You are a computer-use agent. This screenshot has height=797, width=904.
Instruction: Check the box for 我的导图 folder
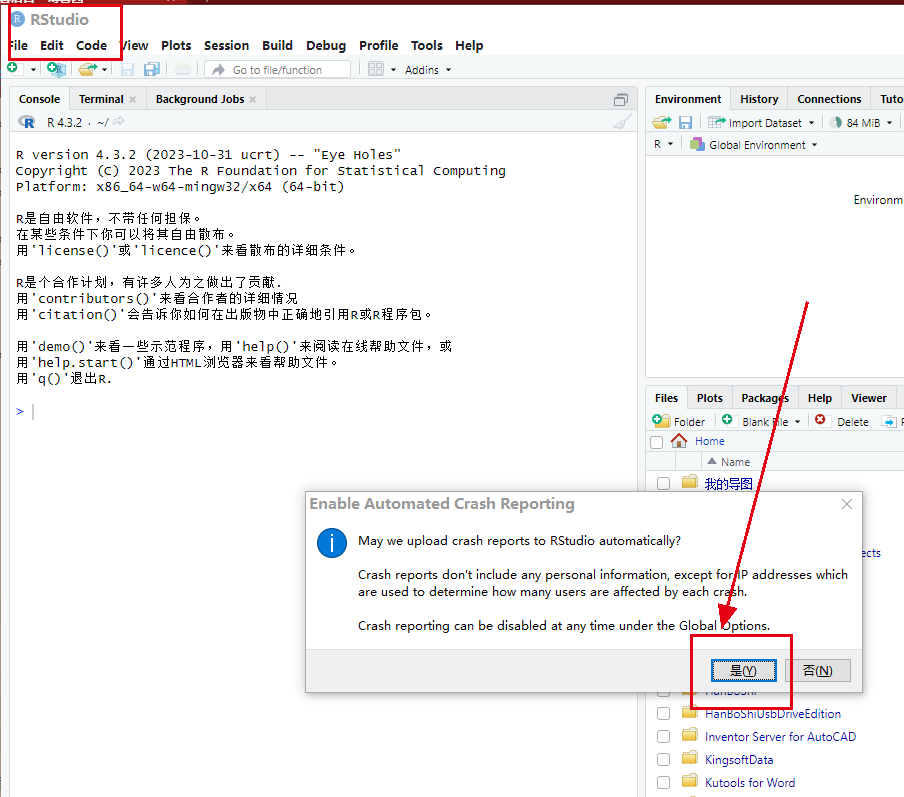click(664, 483)
